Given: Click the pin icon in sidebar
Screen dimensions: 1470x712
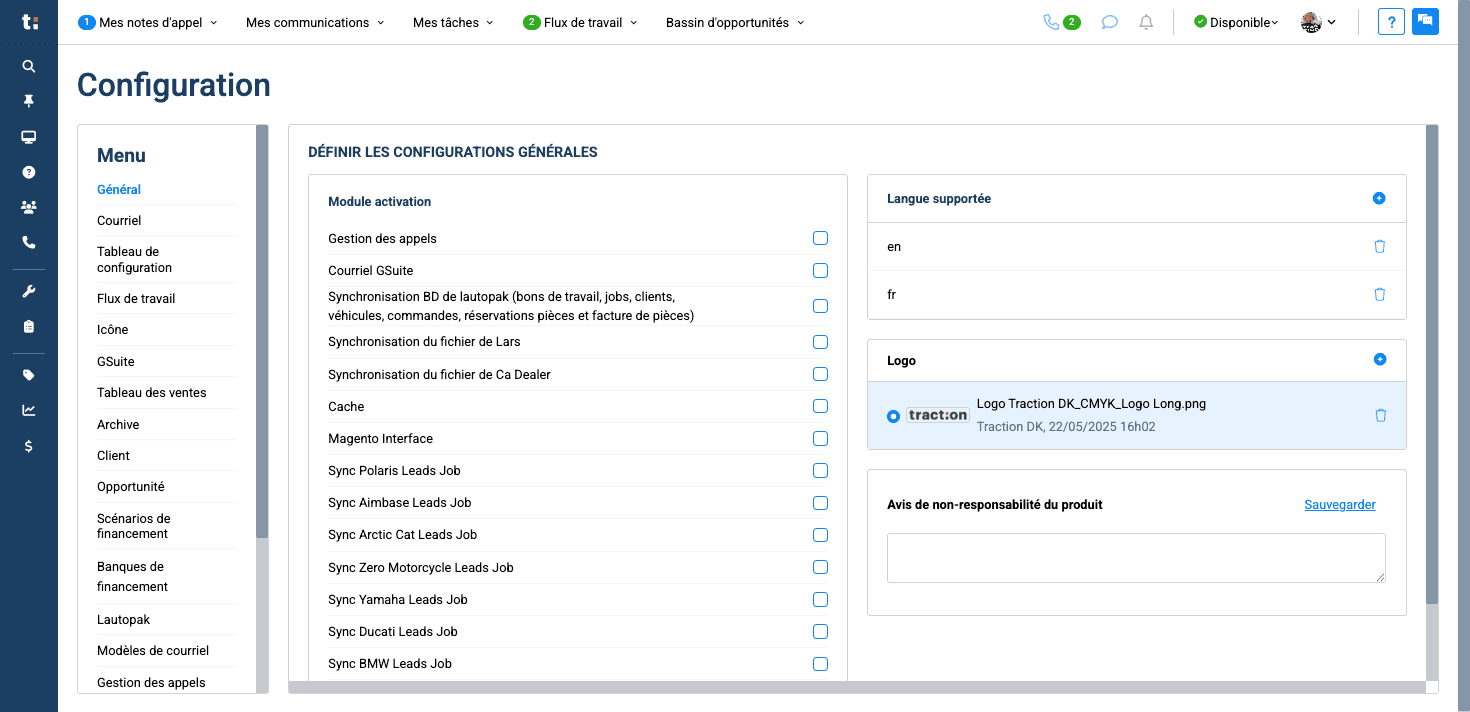Looking at the screenshot, I should 29,101.
